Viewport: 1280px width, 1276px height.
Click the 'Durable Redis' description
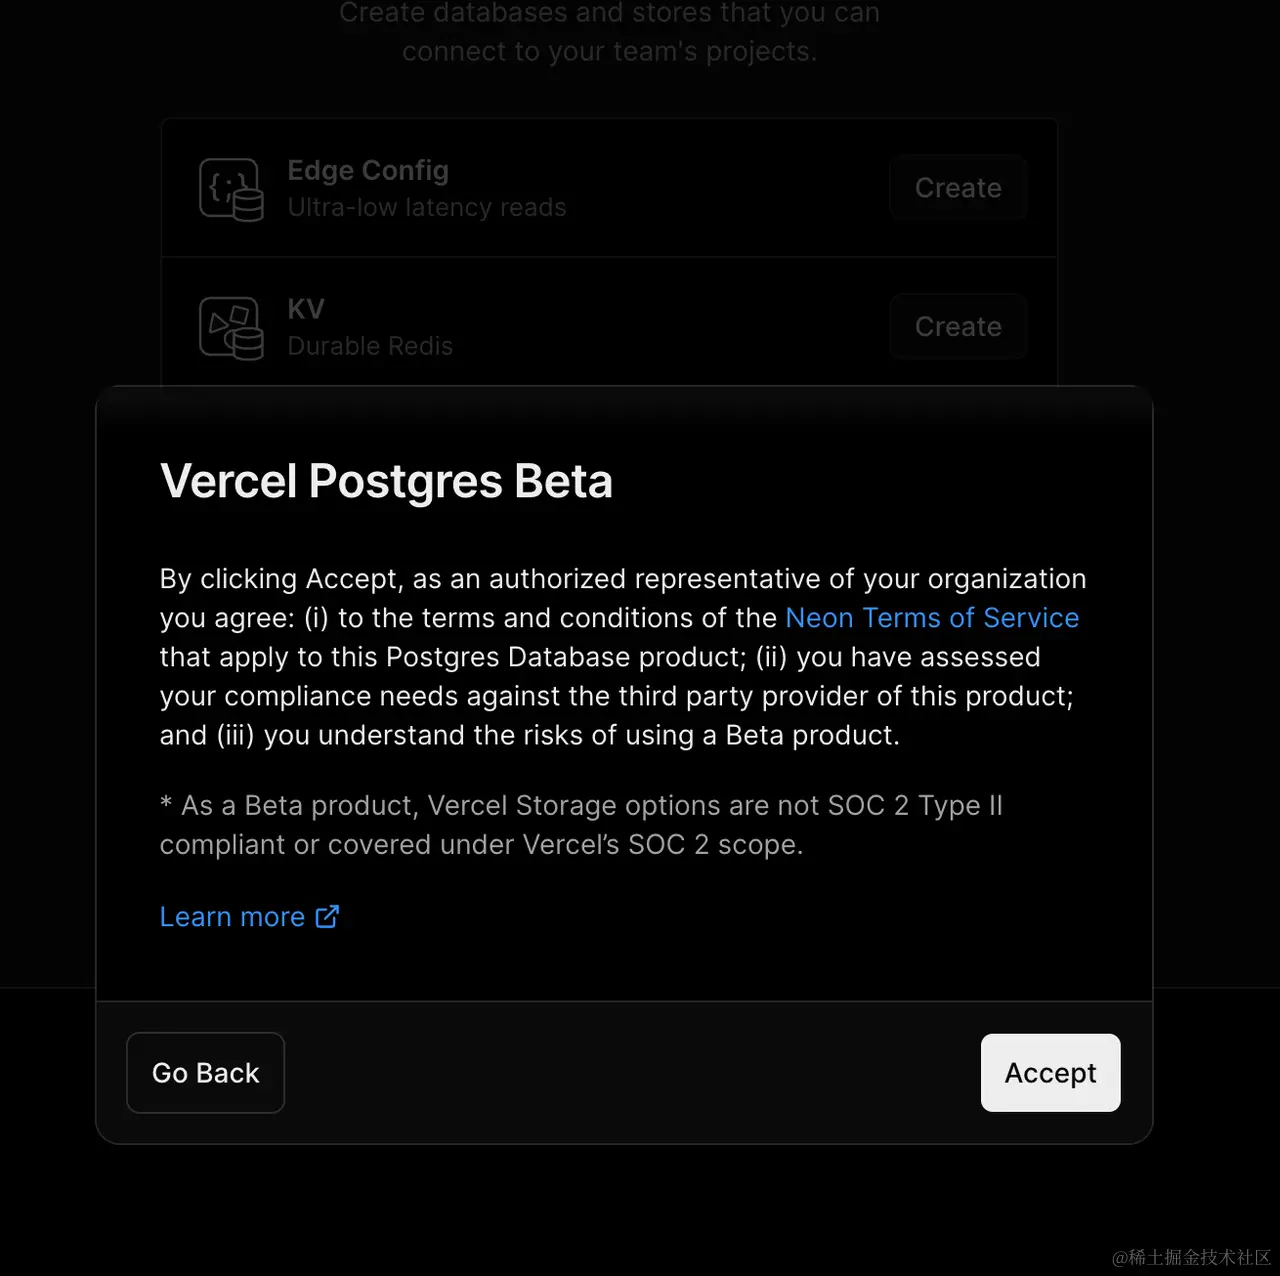pos(370,346)
